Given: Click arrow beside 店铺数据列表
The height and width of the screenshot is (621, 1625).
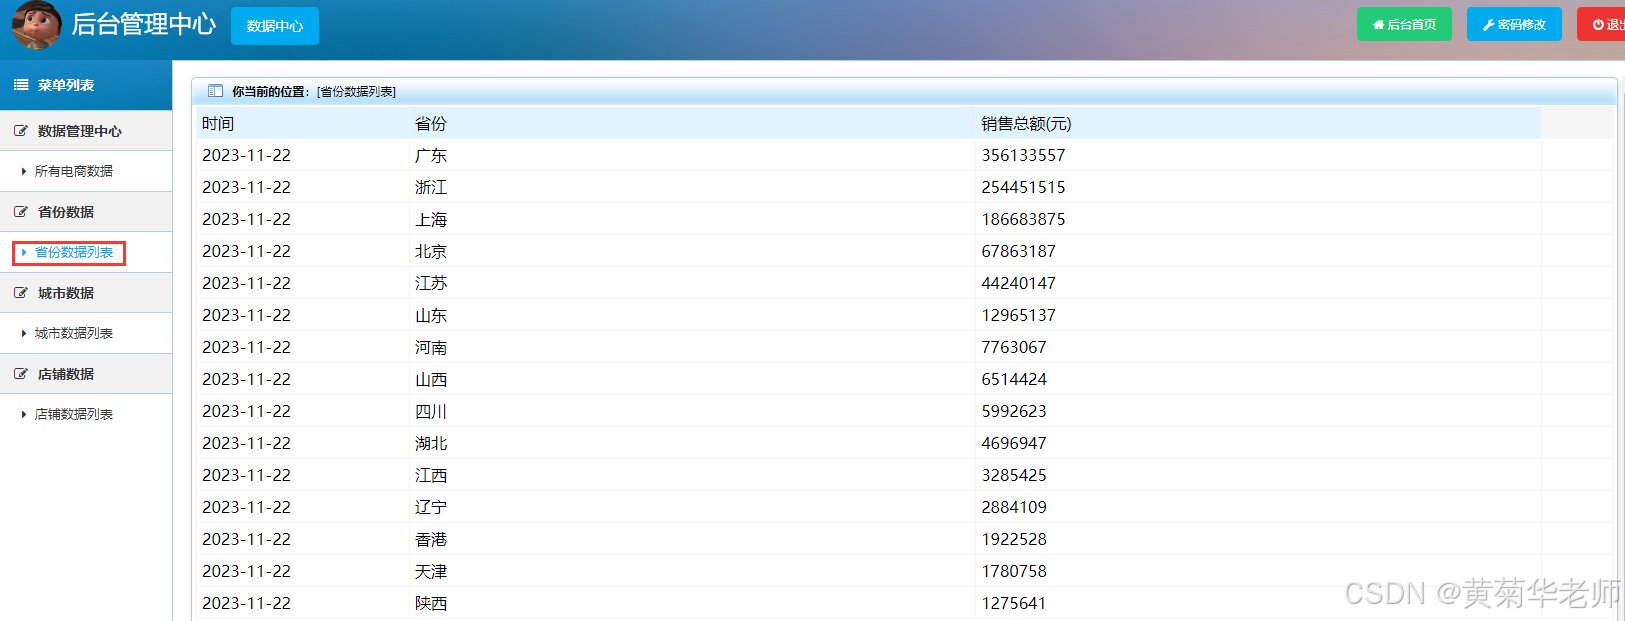Looking at the screenshot, I should click(x=24, y=414).
